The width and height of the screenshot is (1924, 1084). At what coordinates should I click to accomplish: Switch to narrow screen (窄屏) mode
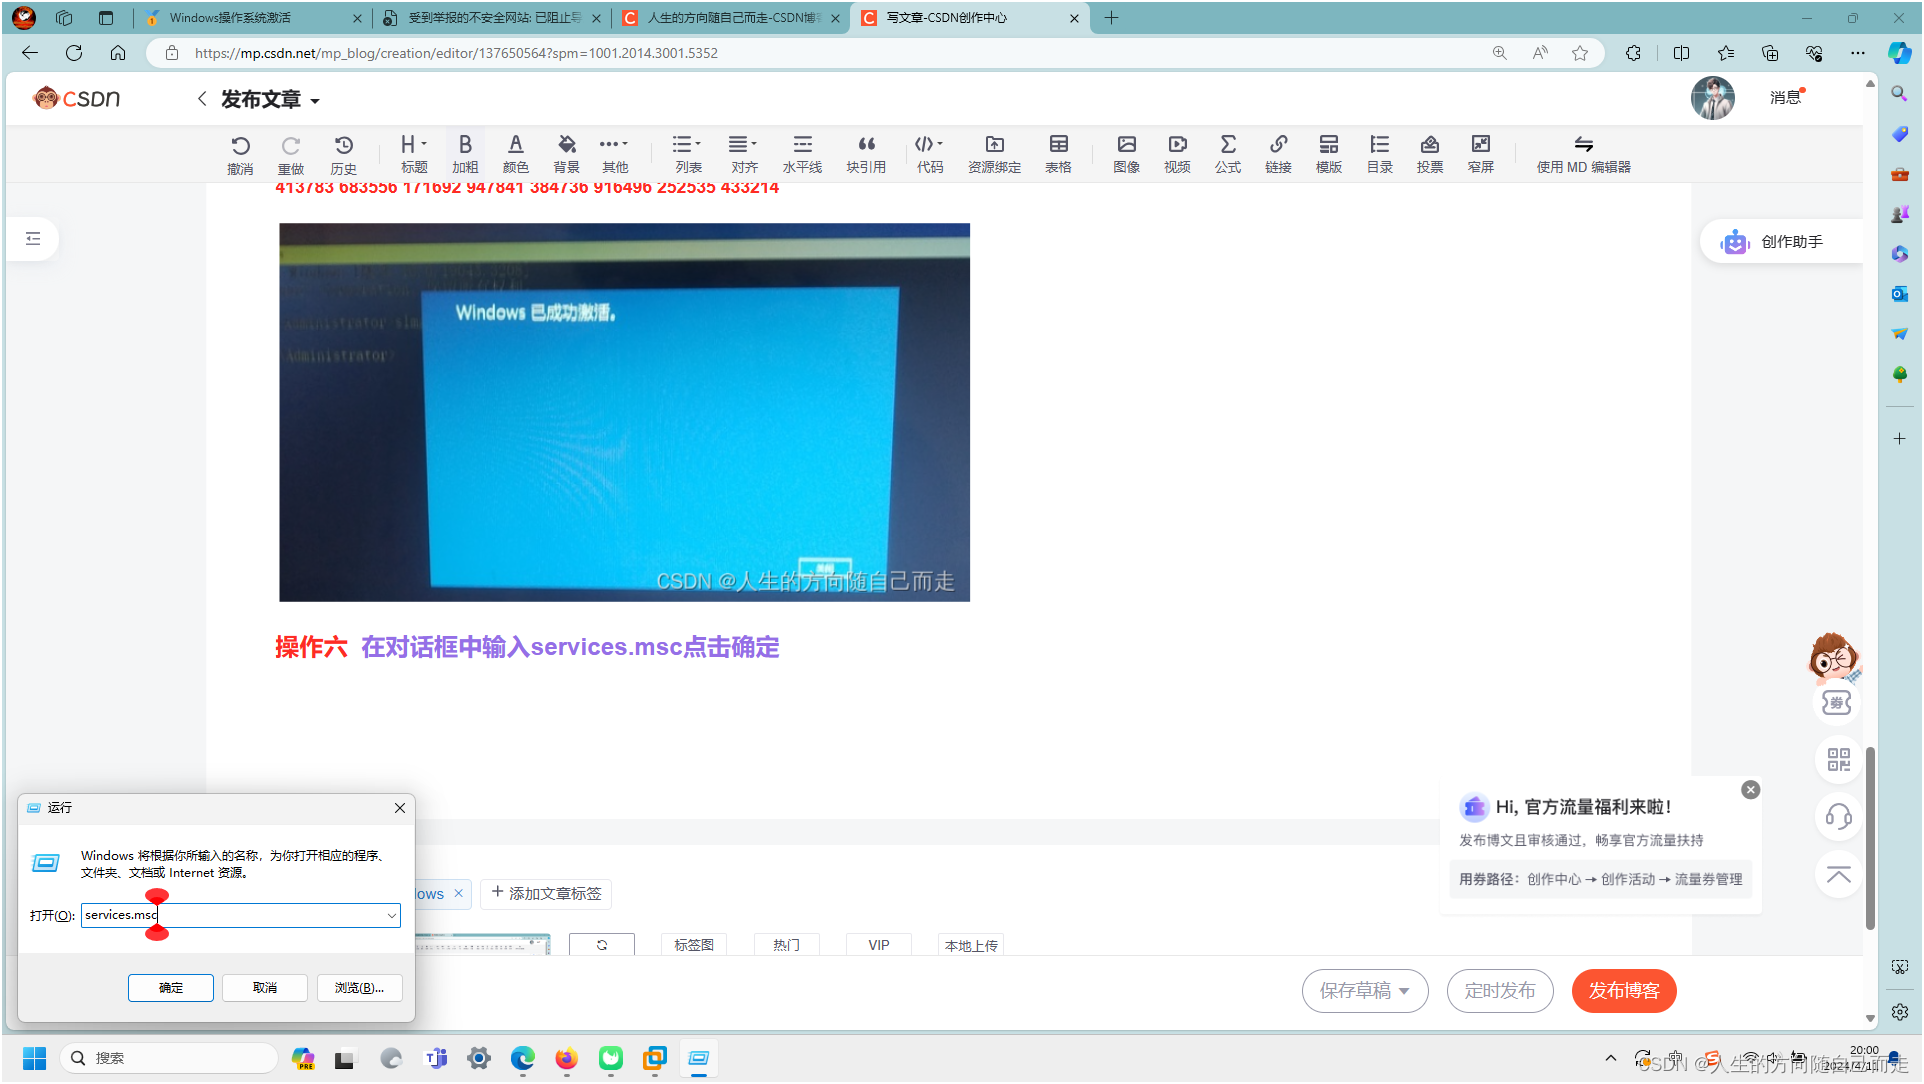point(1481,154)
